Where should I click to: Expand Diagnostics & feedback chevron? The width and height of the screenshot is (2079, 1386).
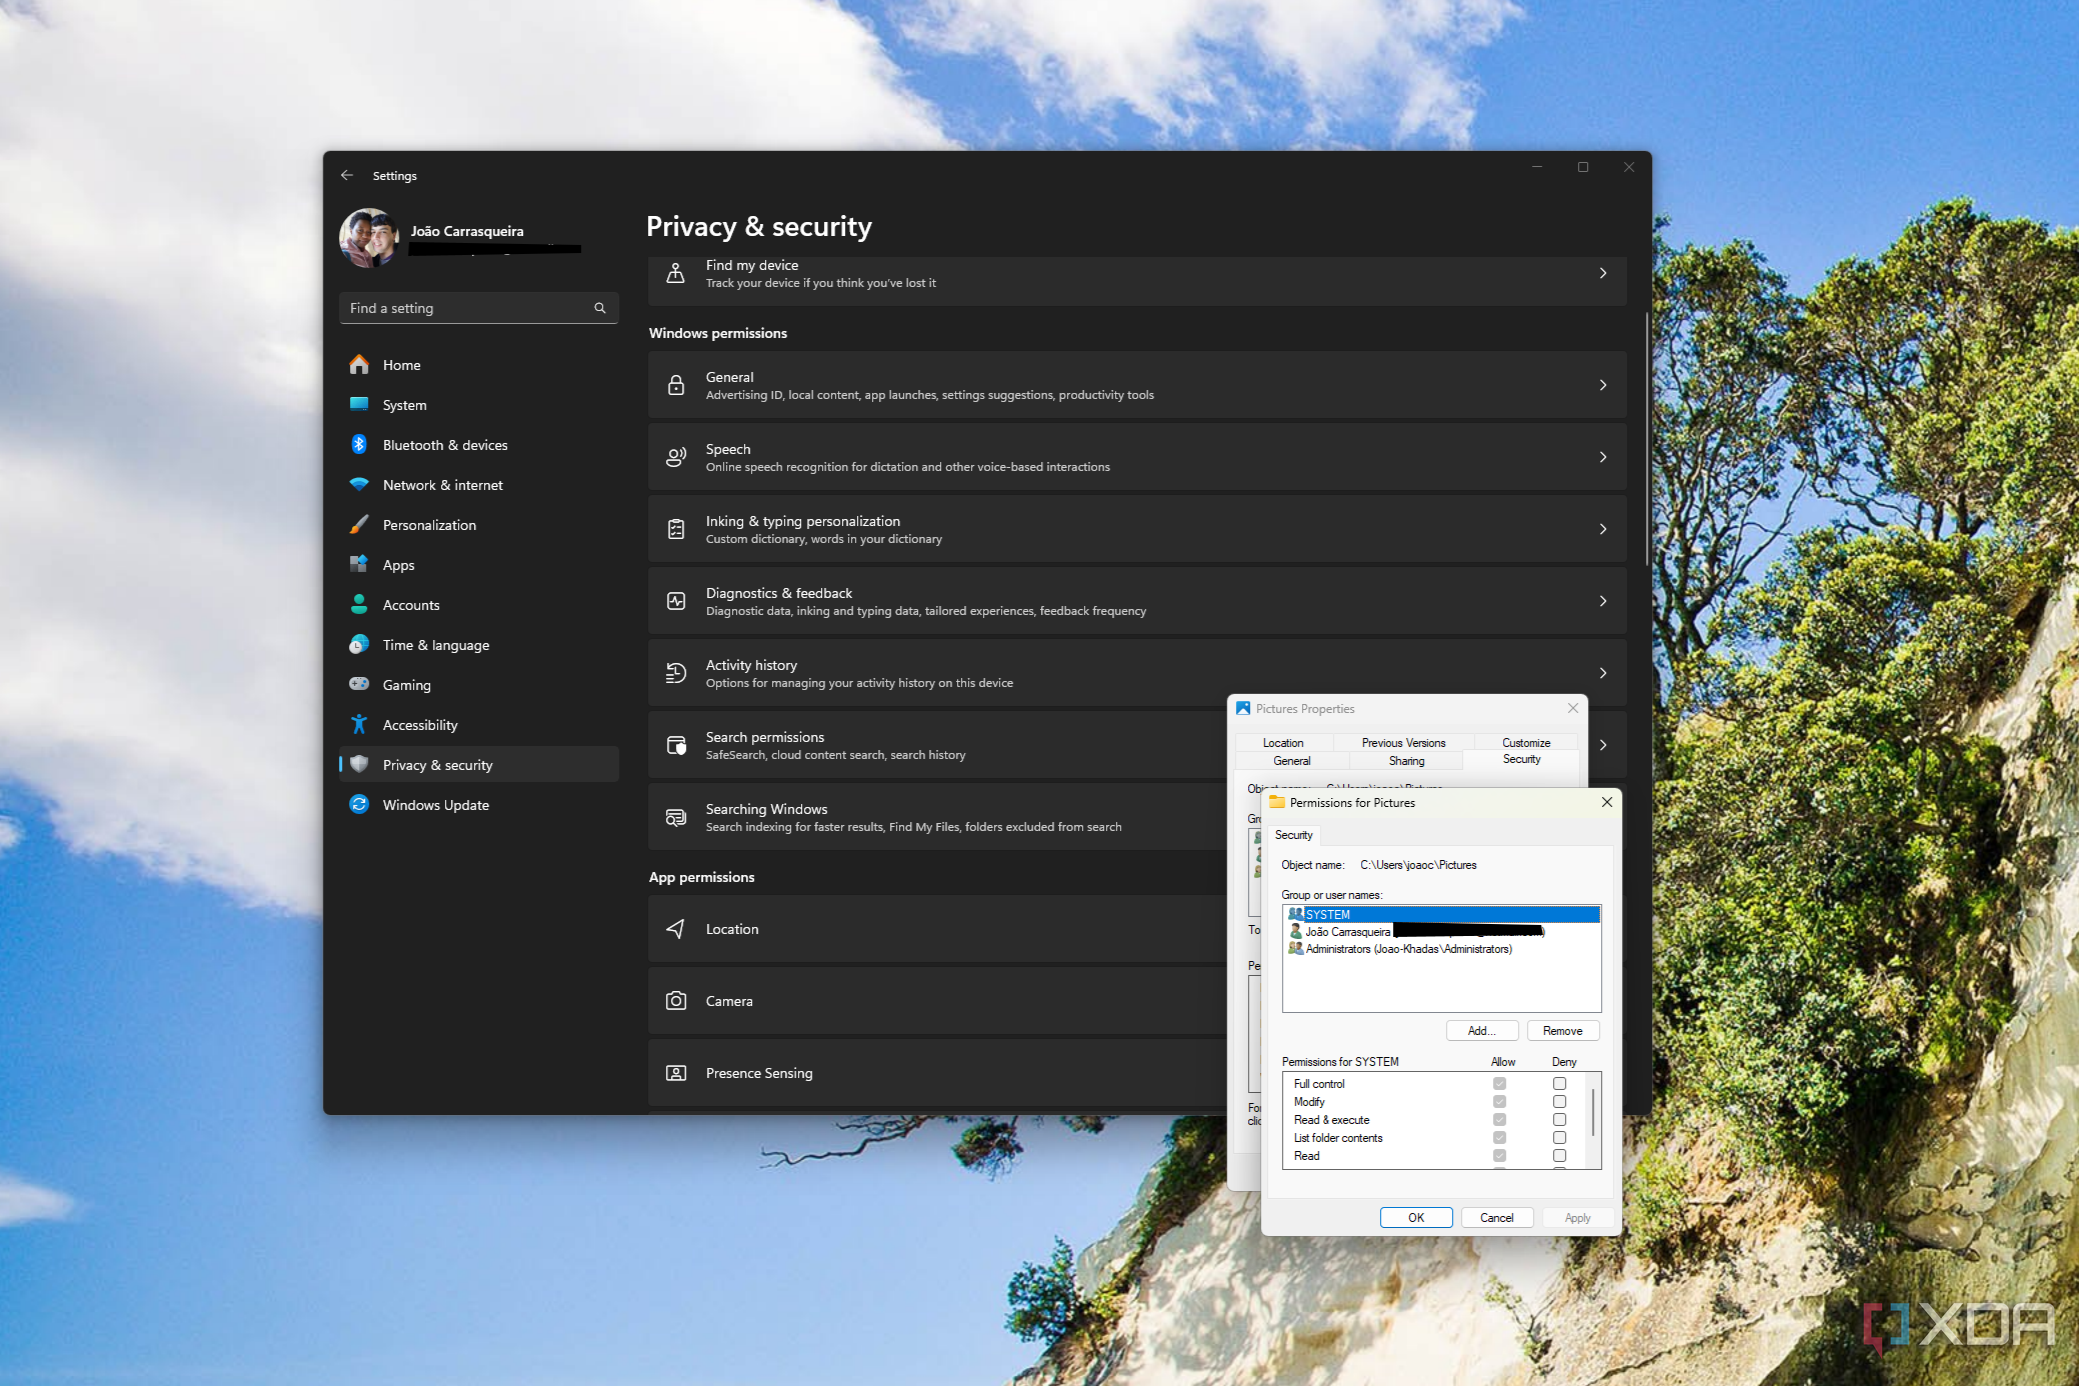click(1603, 601)
